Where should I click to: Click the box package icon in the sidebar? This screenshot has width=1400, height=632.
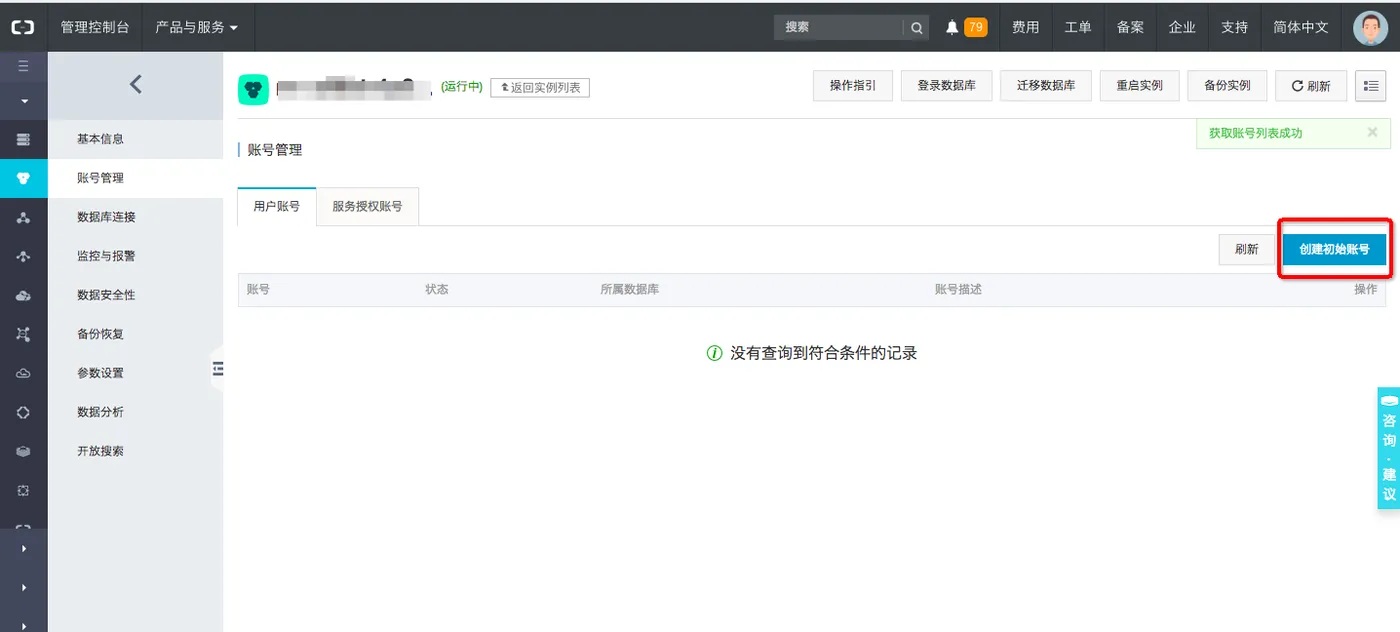pos(23,451)
